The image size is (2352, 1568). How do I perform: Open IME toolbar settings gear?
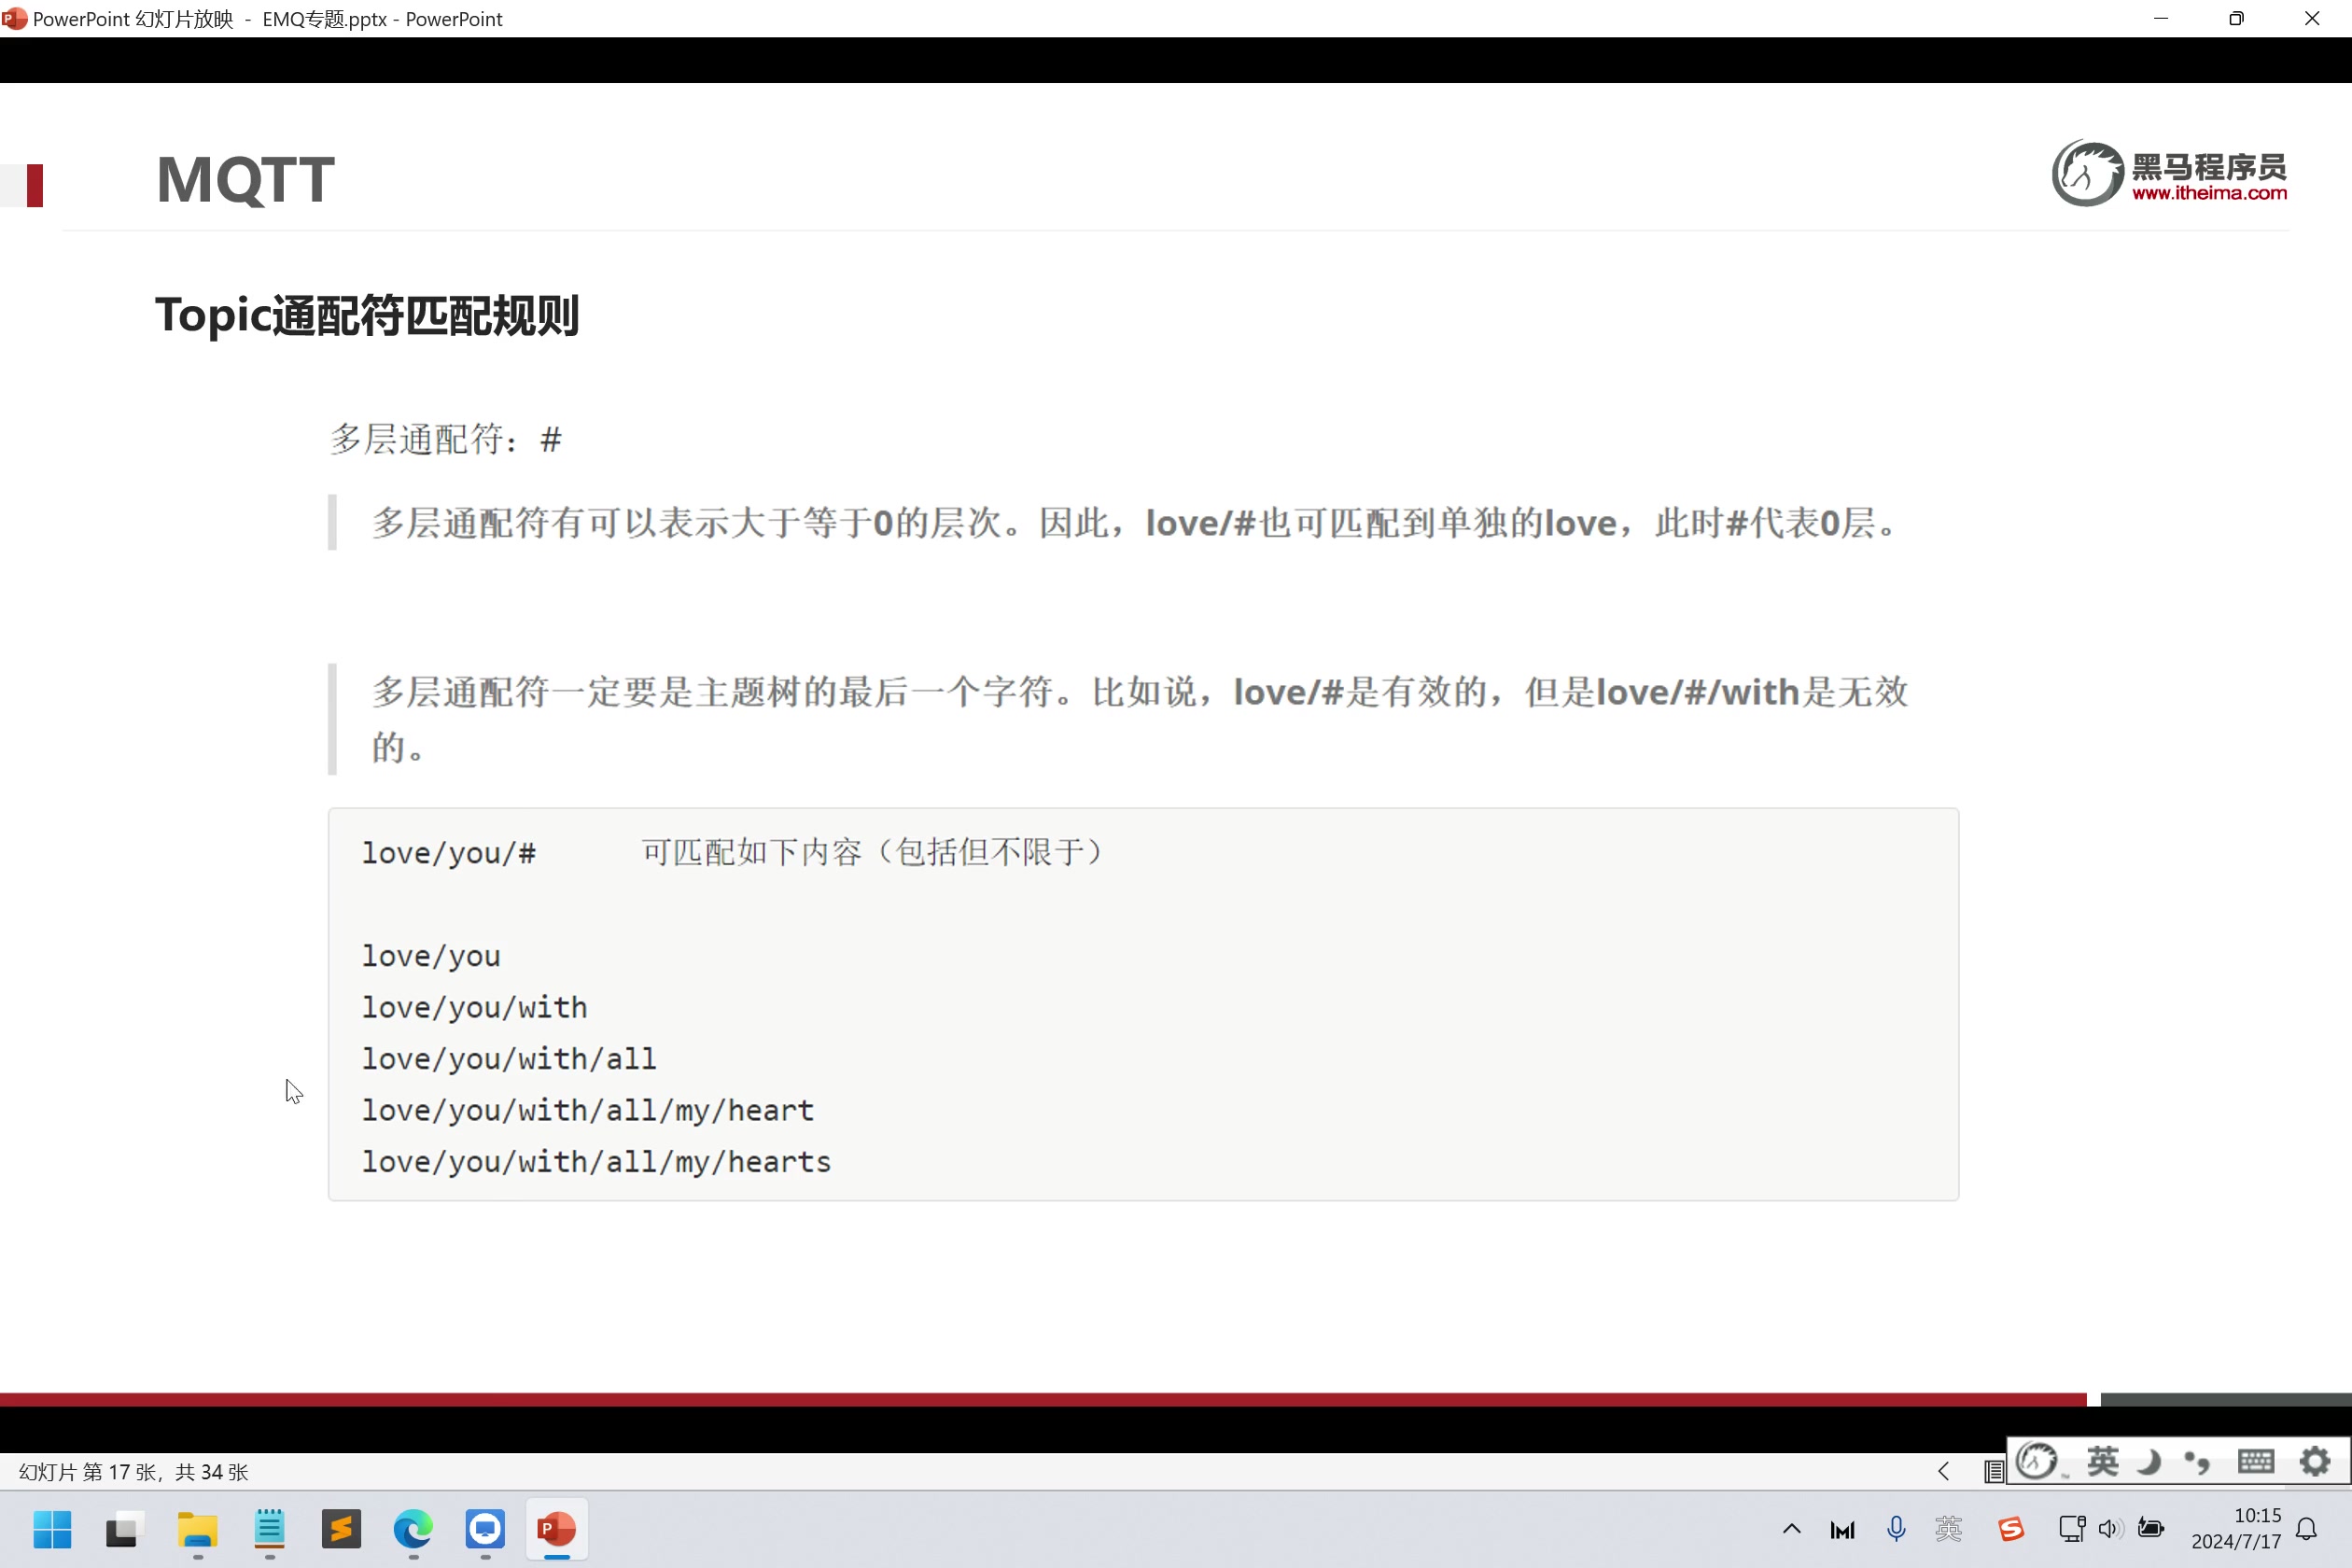click(x=2315, y=1462)
